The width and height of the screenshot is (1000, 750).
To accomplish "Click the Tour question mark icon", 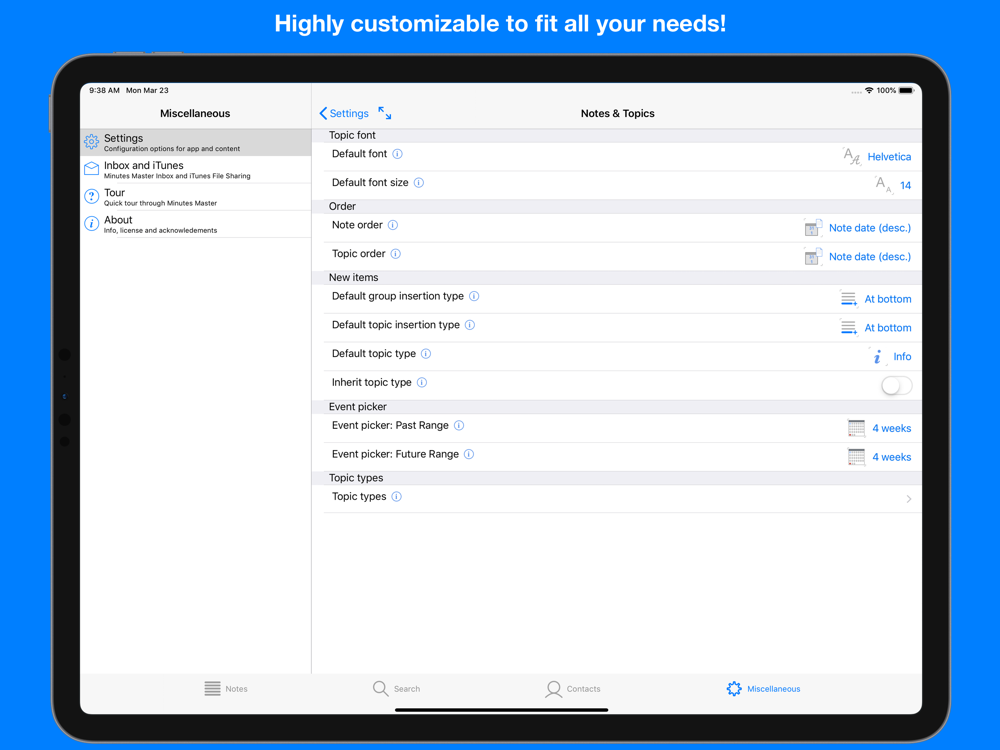I will [x=92, y=196].
